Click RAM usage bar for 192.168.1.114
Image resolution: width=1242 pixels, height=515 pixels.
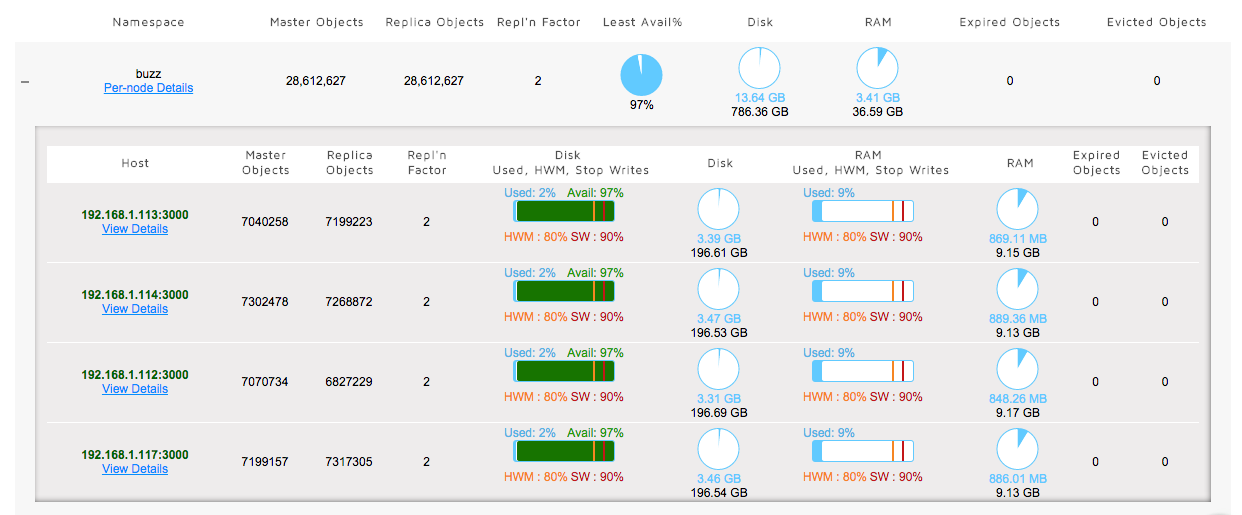(x=863, y=291)
